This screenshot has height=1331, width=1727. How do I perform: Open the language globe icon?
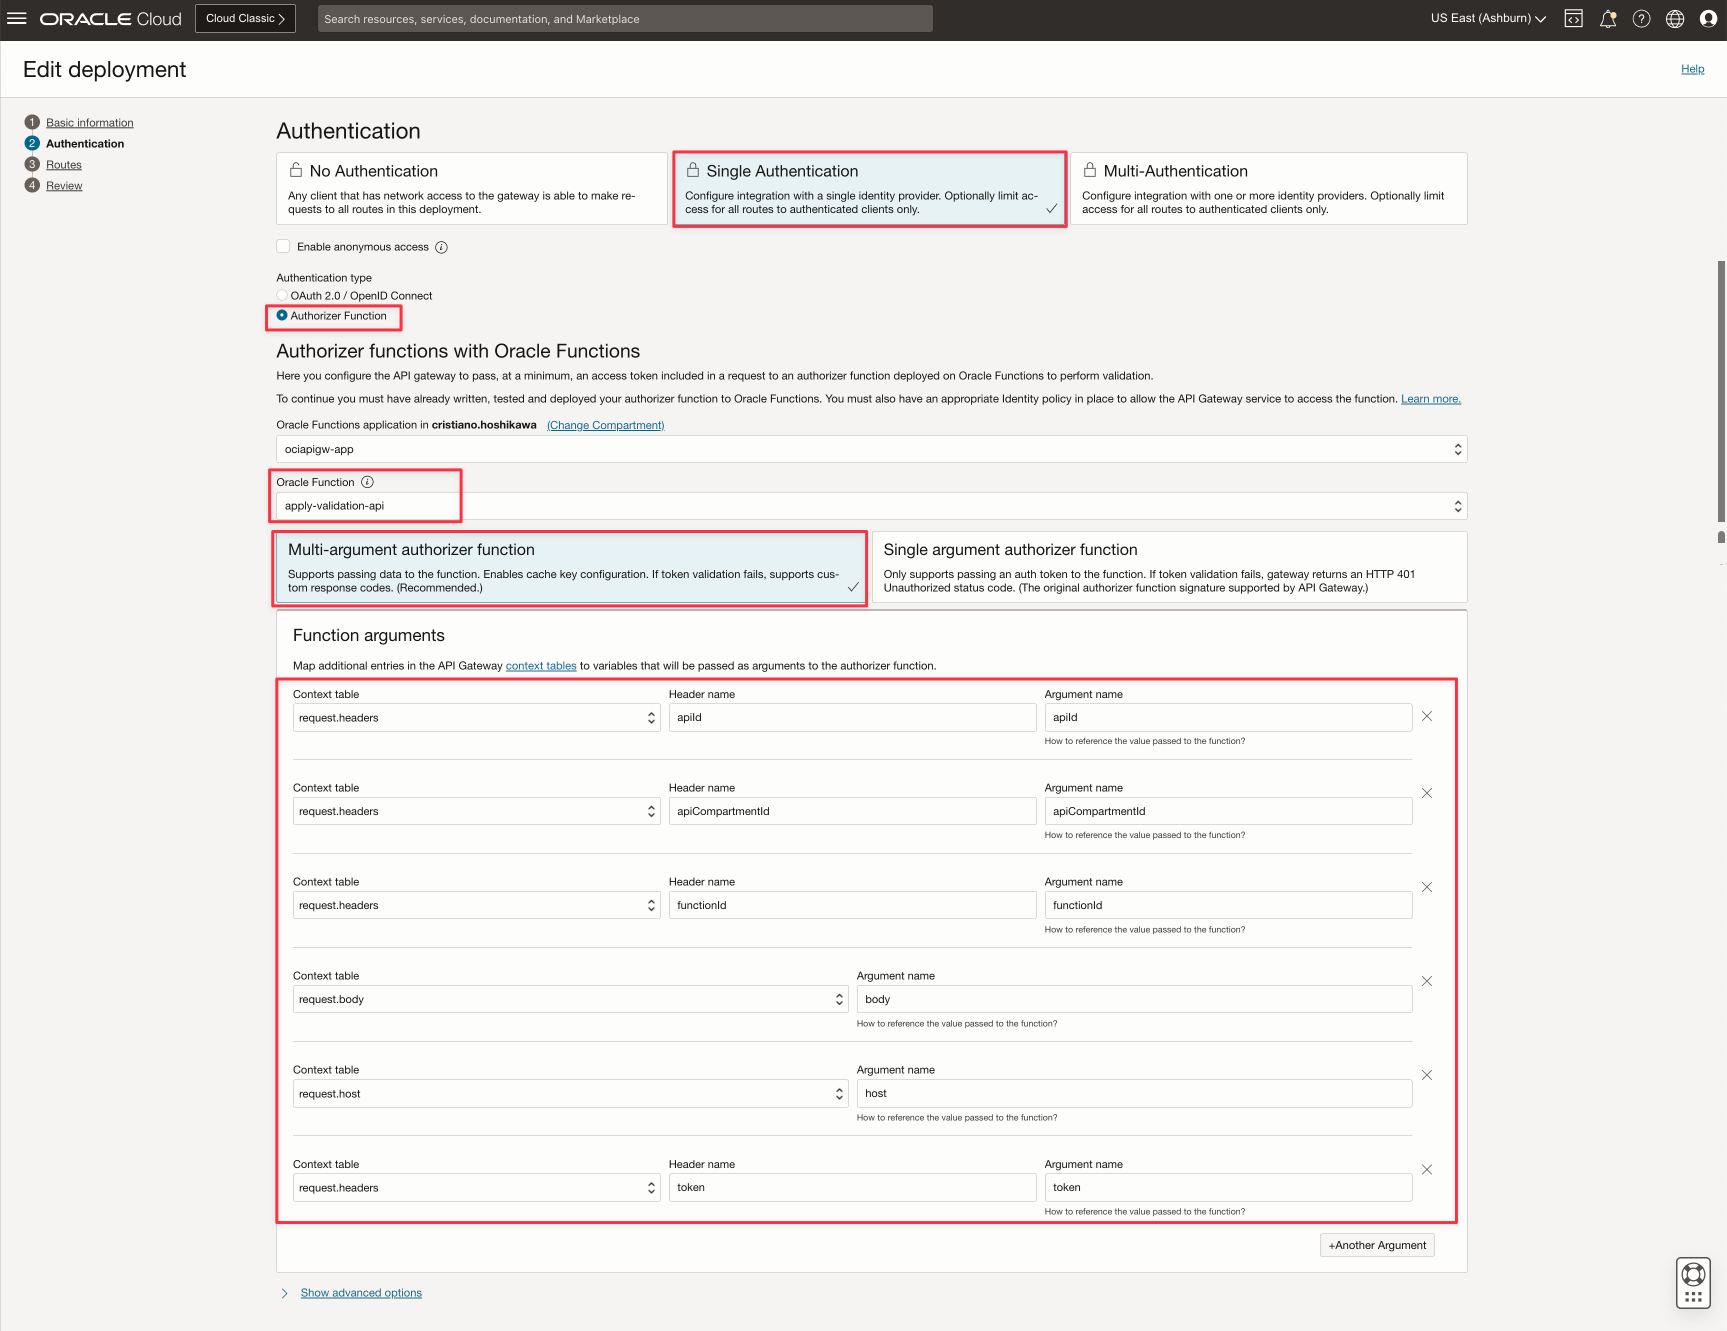pos(1675,19)
